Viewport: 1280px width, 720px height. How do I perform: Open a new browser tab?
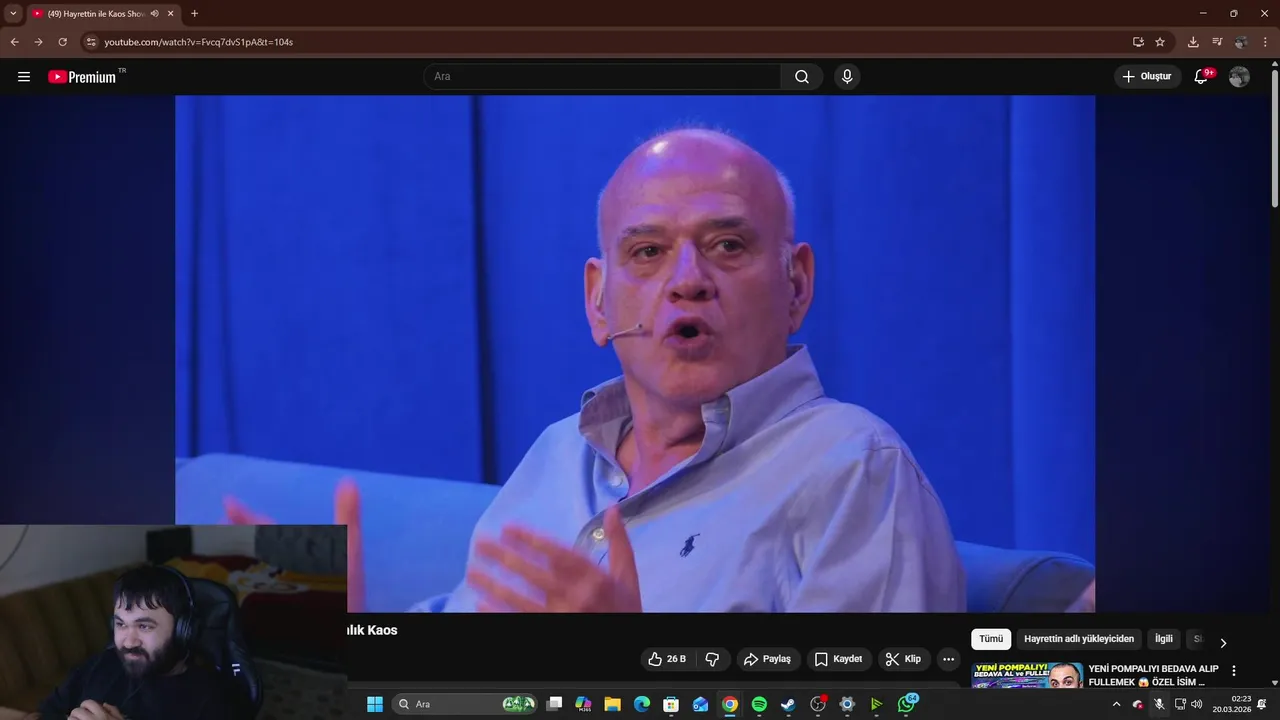pyautogui.click(x=194, y=14)
